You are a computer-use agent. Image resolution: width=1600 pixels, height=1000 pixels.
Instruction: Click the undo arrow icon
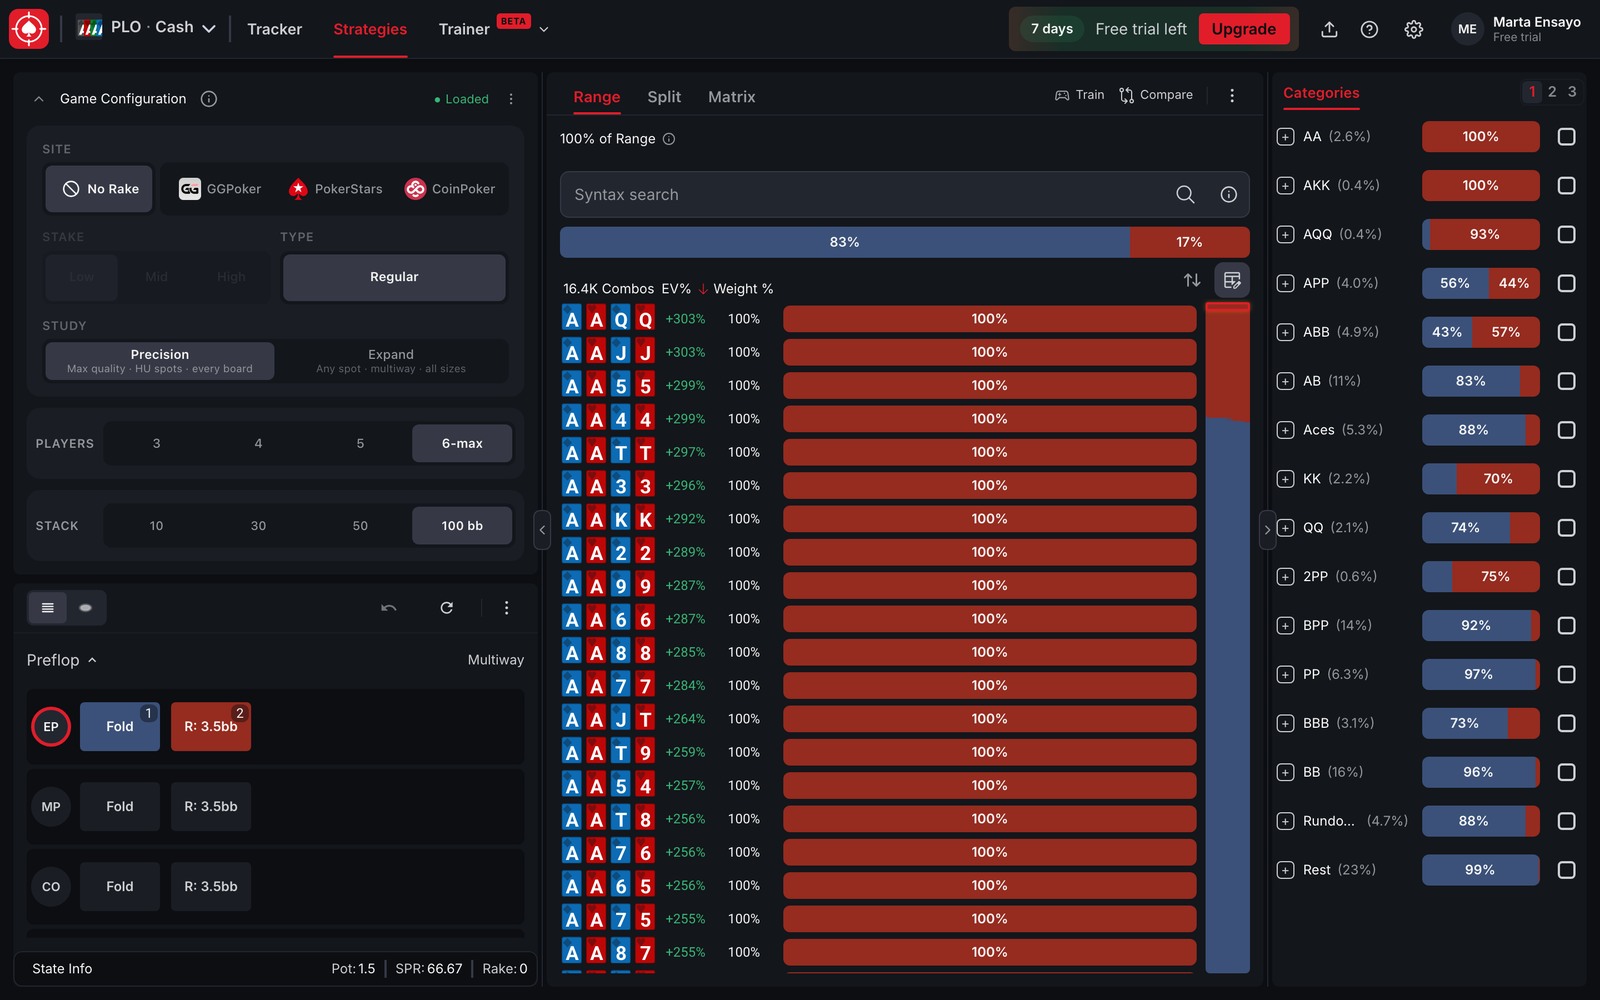coord(389,608)
